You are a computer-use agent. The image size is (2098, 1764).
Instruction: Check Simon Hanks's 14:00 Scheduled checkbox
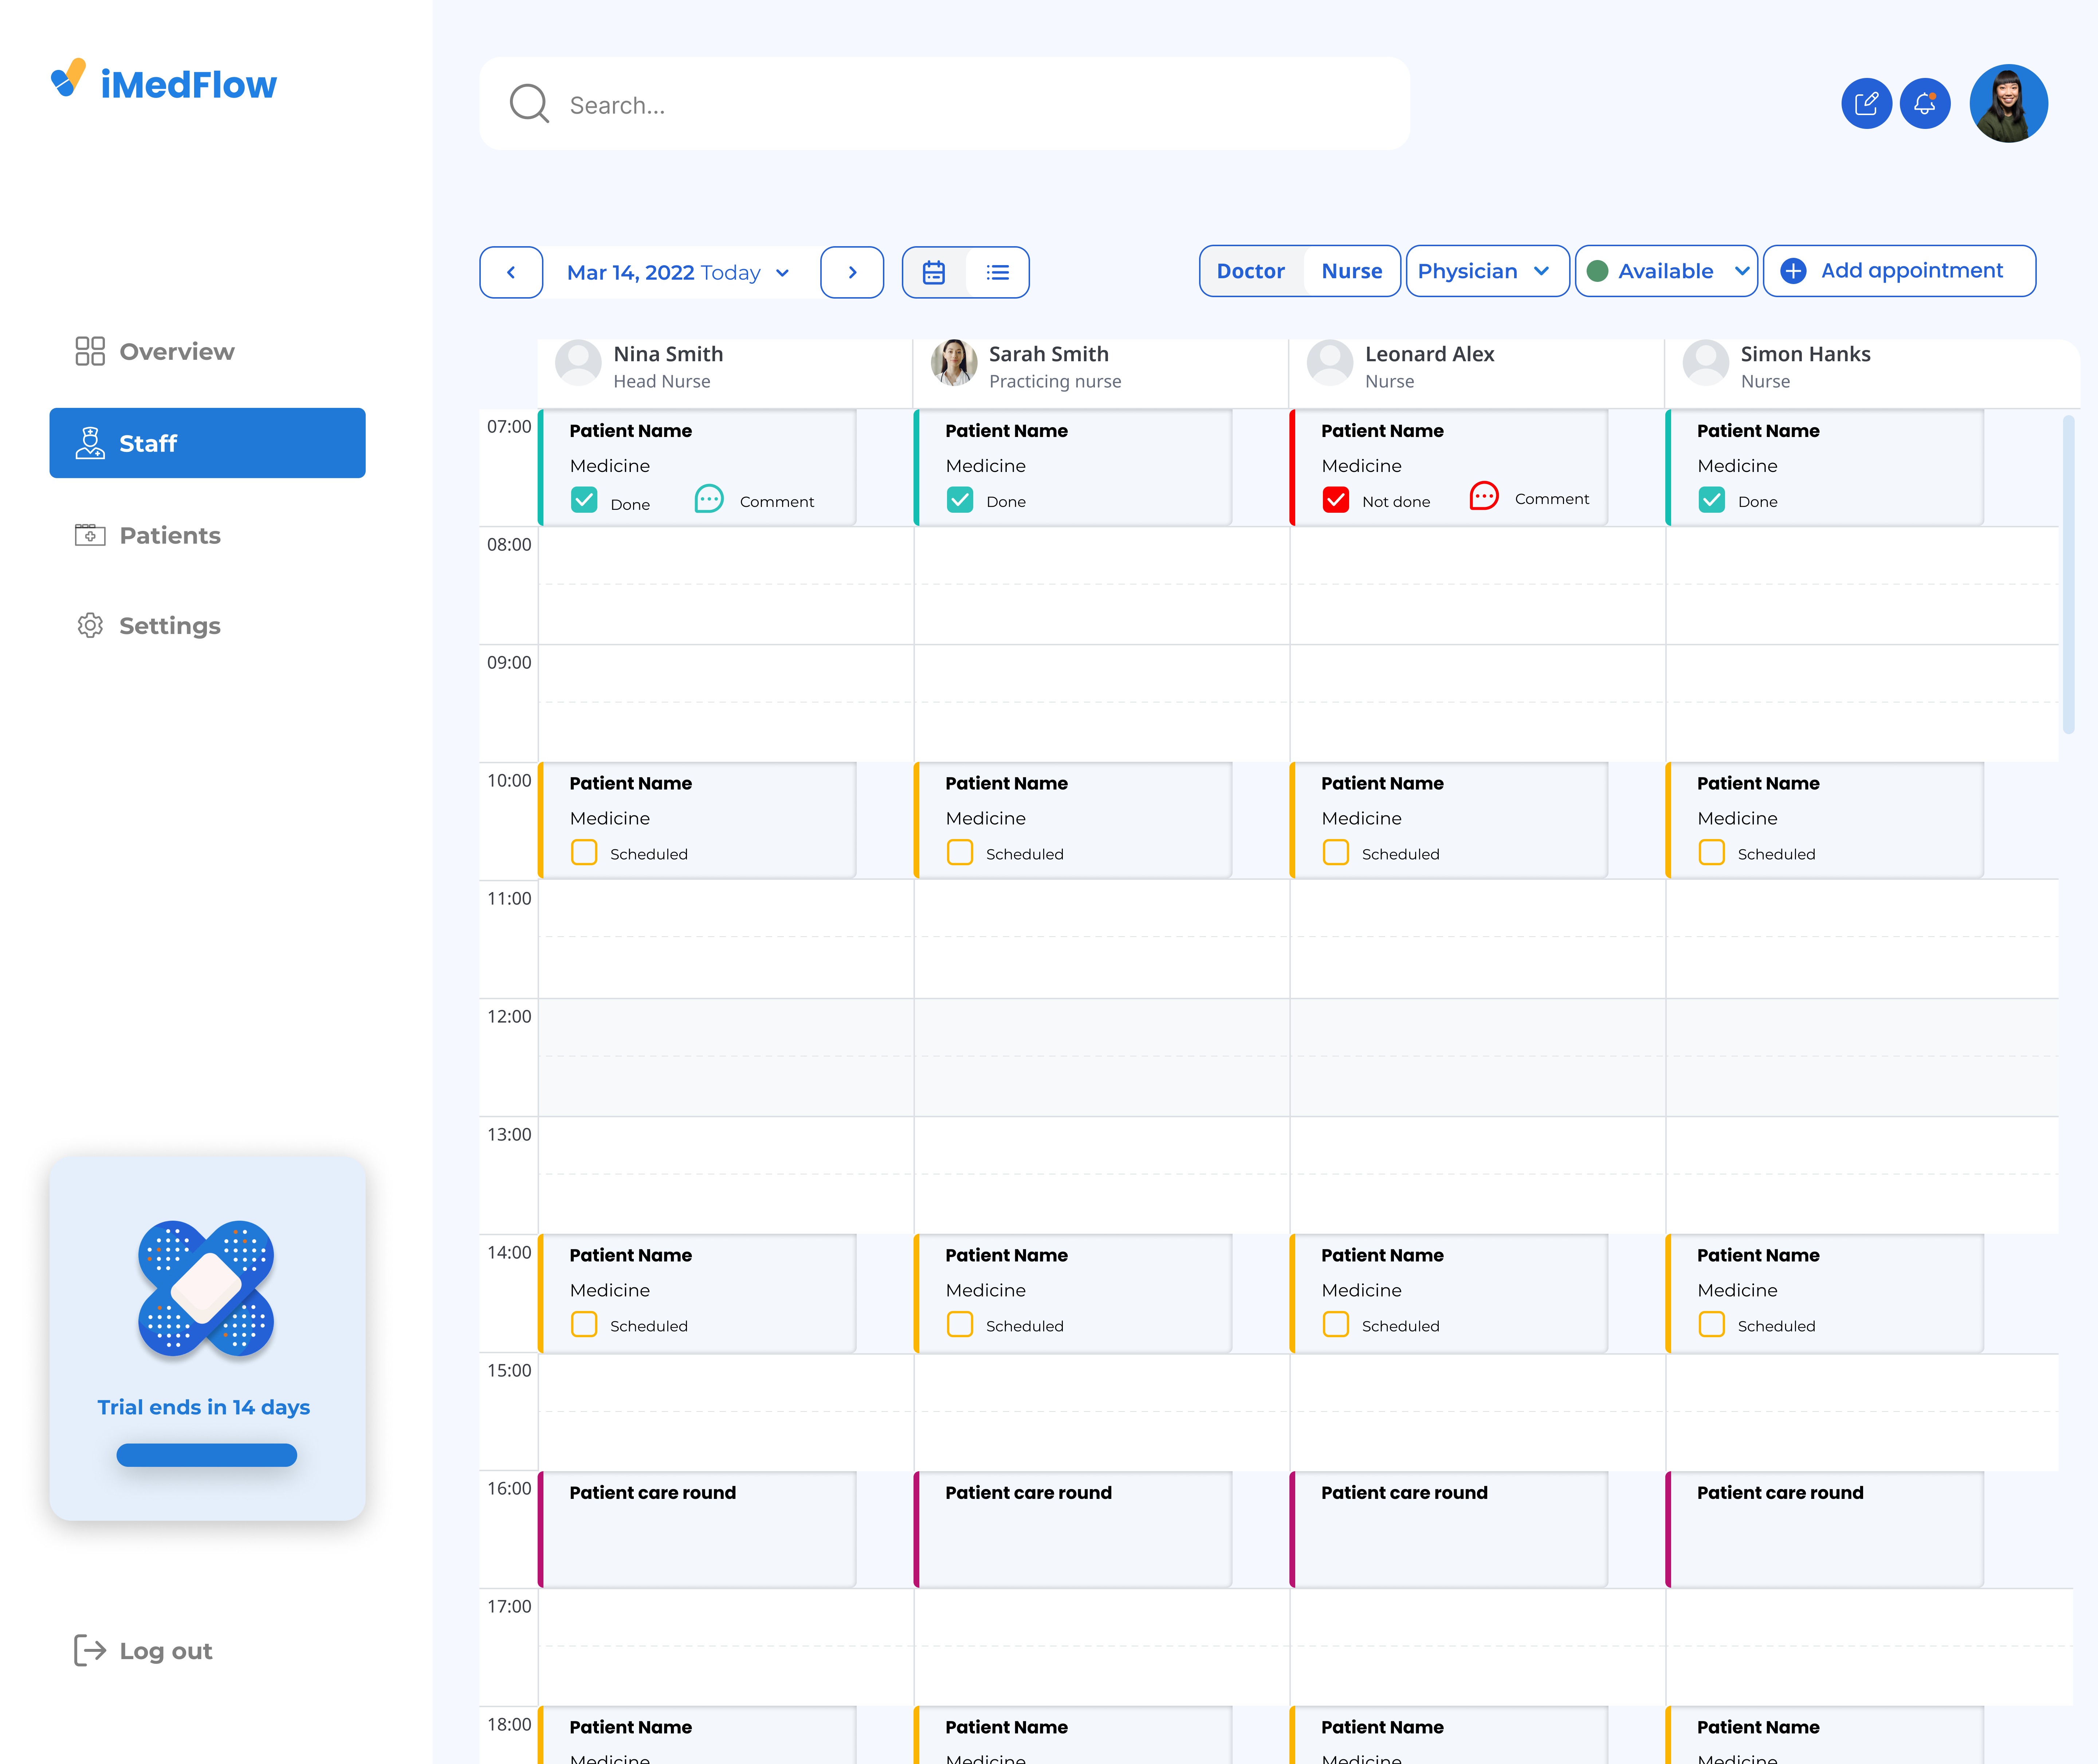(1712, 1324)
